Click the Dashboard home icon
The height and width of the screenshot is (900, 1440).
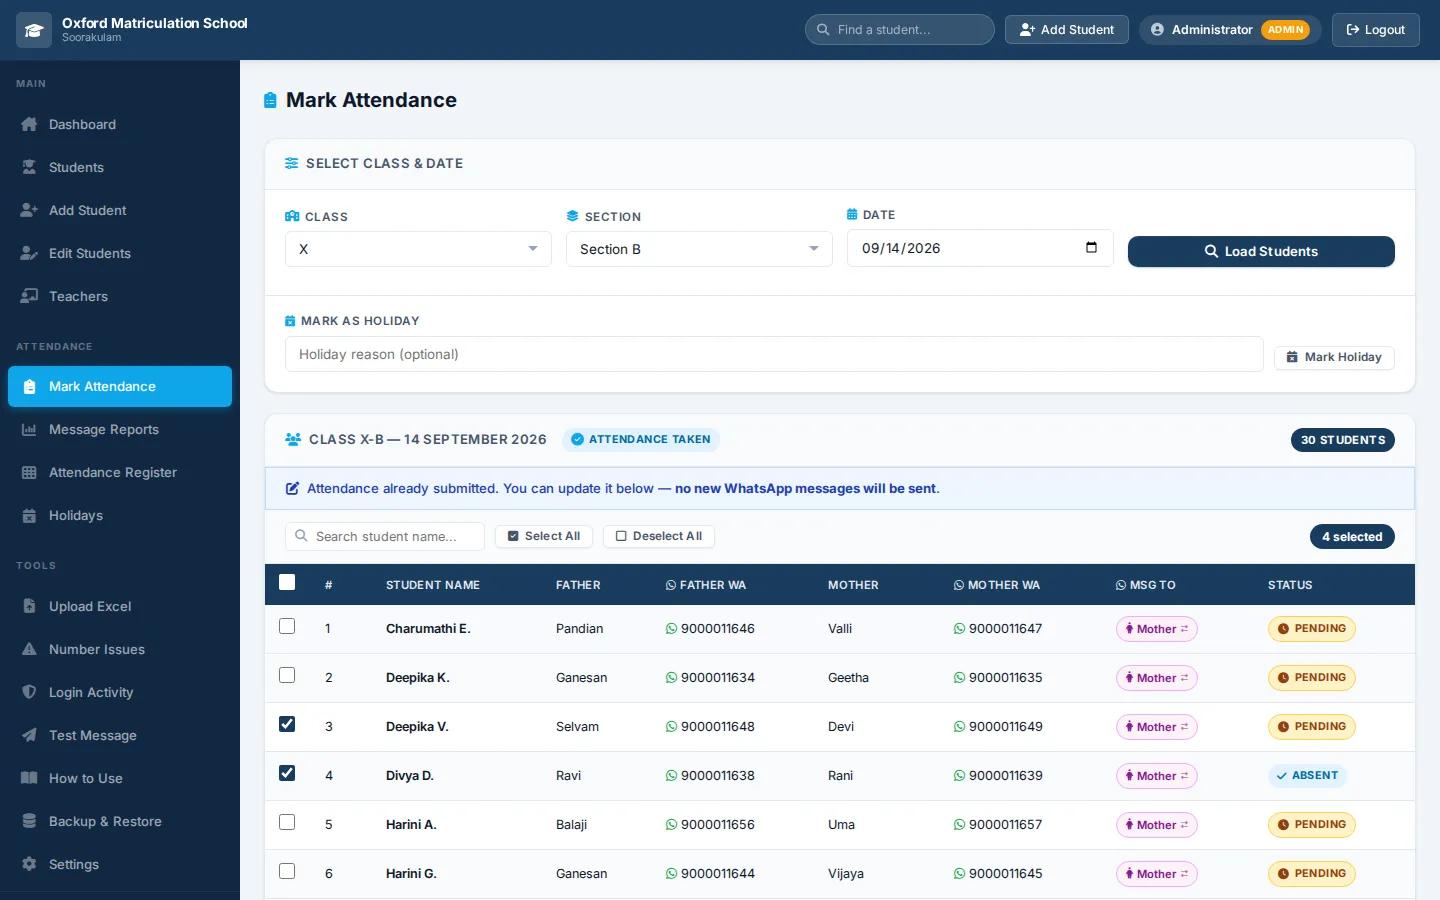coord(29,124)
